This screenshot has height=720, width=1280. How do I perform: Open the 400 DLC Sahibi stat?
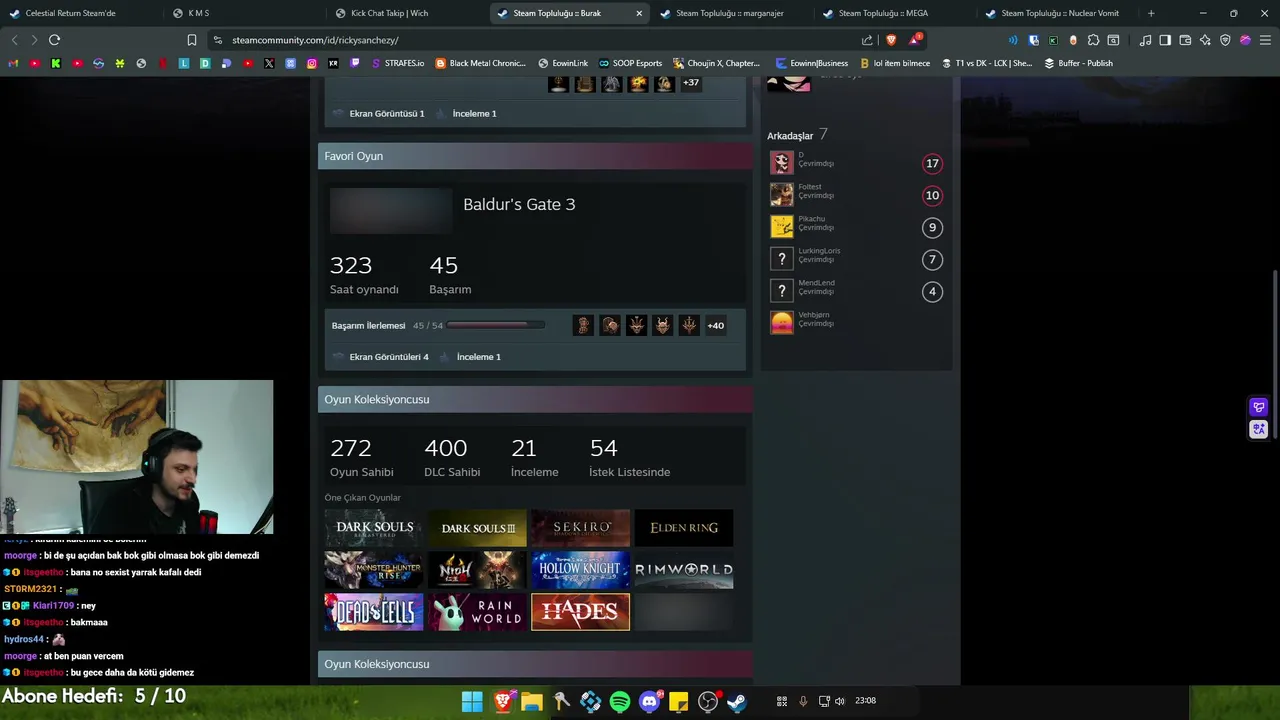(452, 457)
